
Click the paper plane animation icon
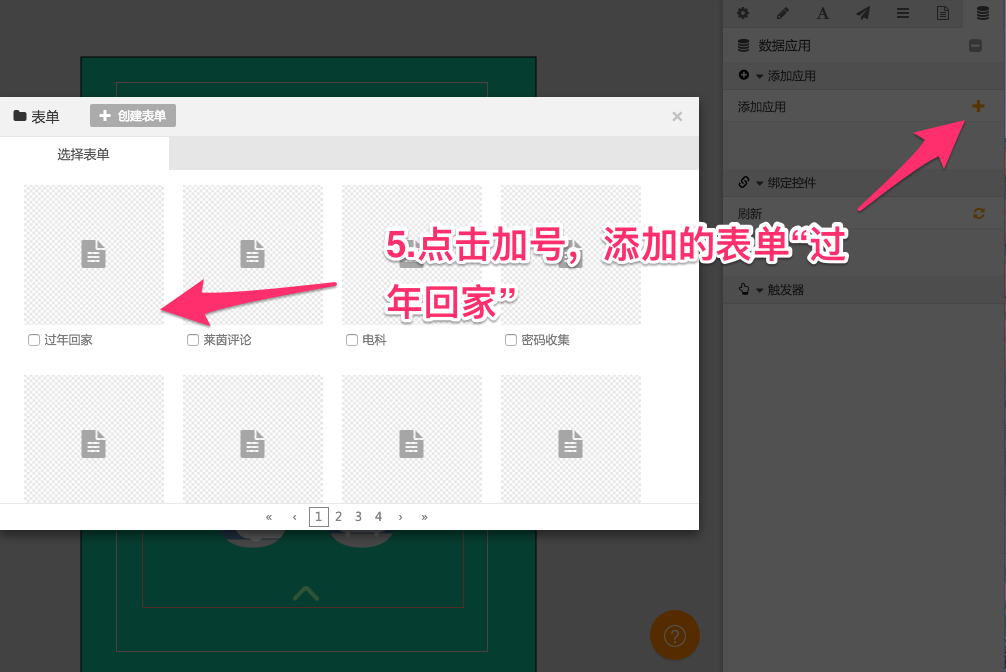863,13
